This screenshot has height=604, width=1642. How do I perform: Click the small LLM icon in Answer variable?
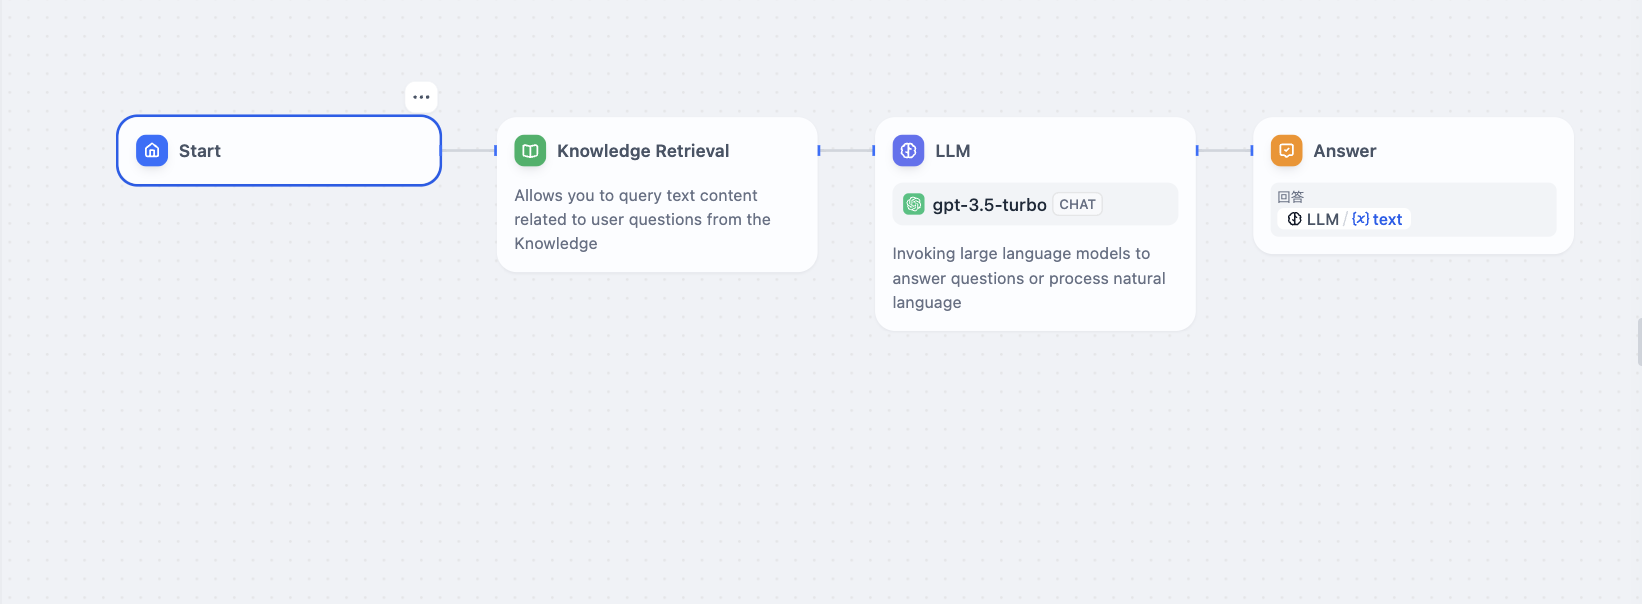click(x=1294, y=219)
